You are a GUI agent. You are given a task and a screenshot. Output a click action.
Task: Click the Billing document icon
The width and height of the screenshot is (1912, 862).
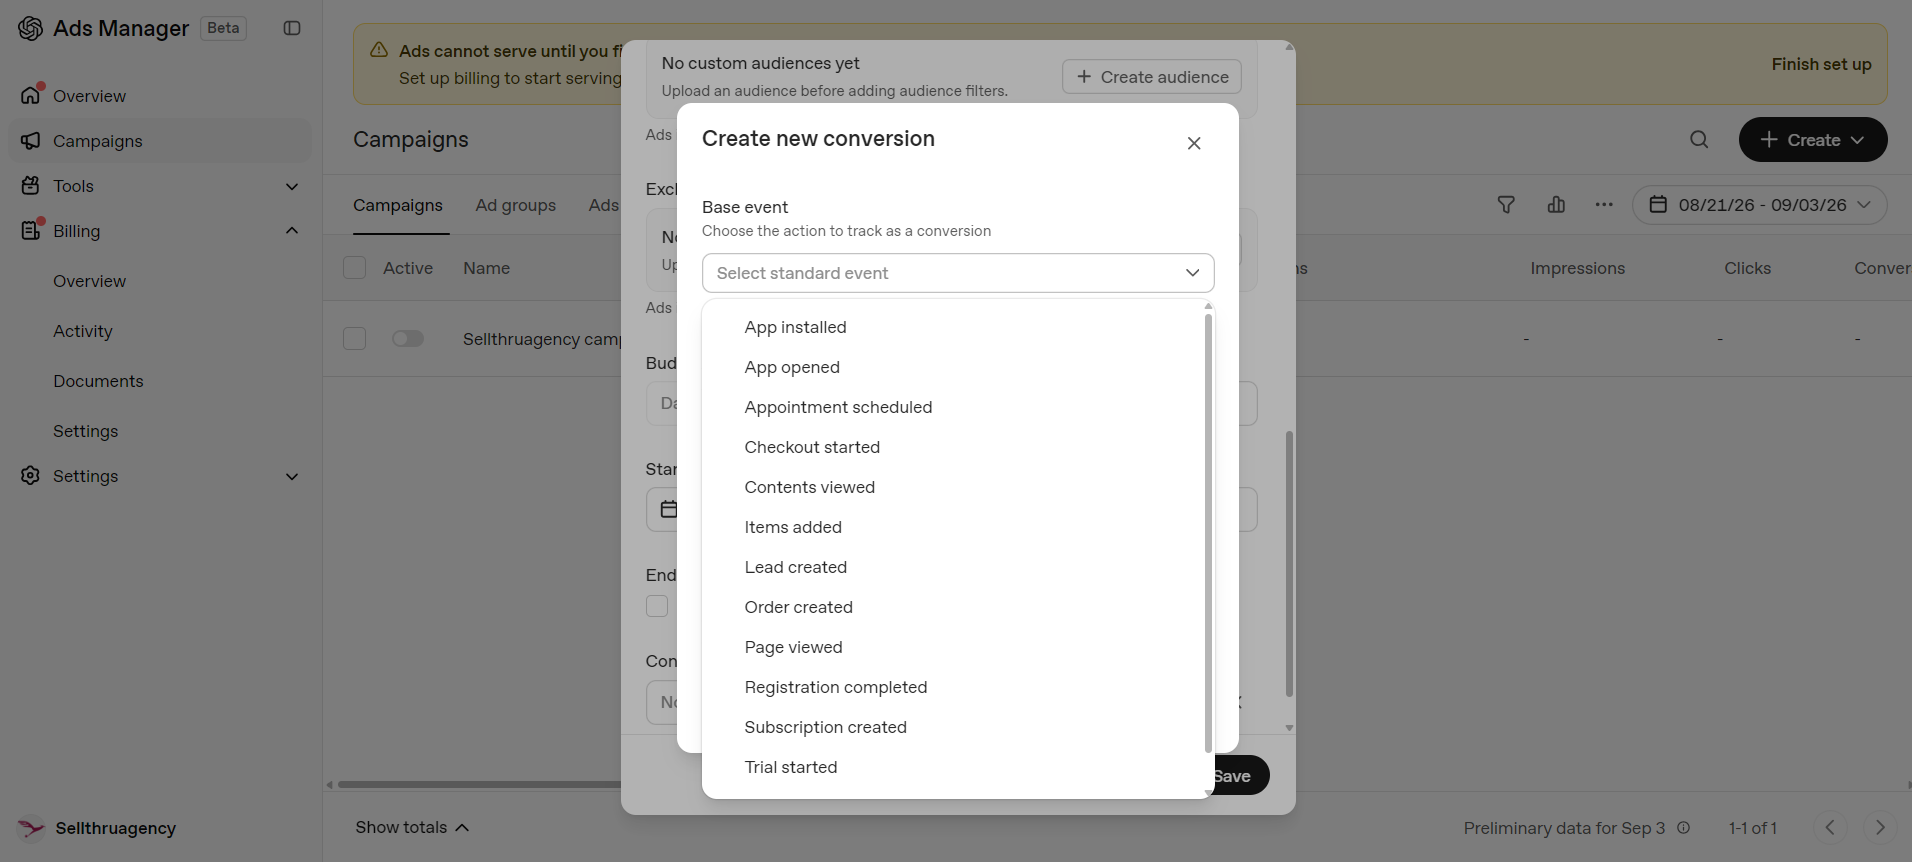tap(31, 231)
